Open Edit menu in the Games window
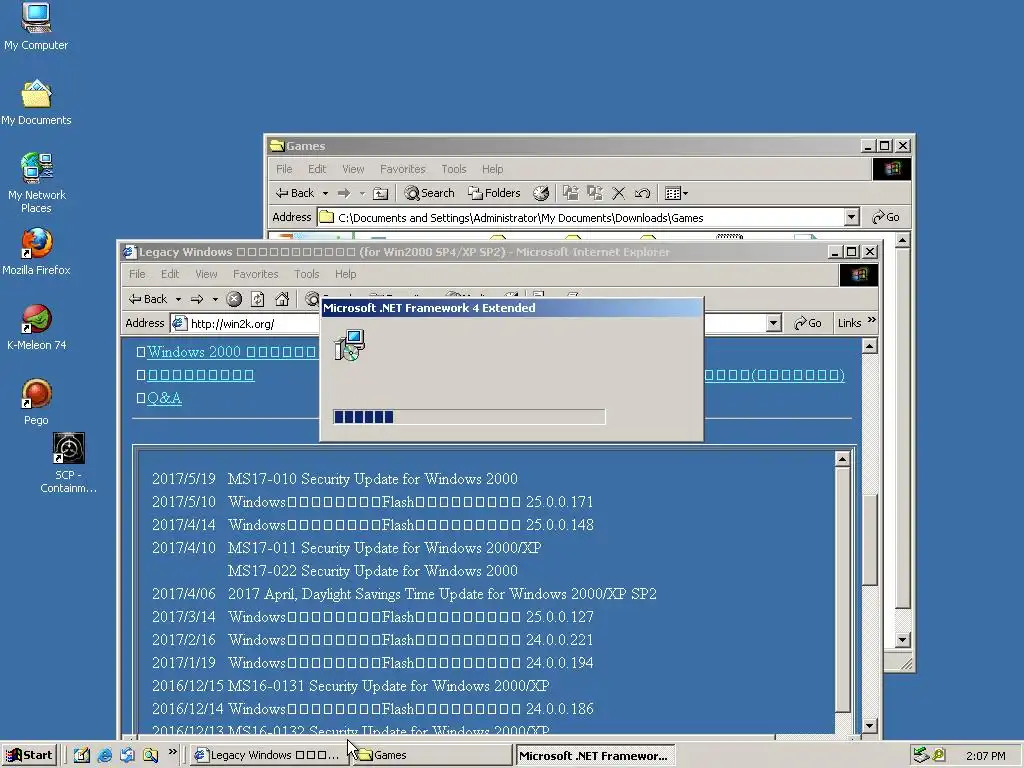Screen dimensions: 1024x768 click(x=317, y=169)
